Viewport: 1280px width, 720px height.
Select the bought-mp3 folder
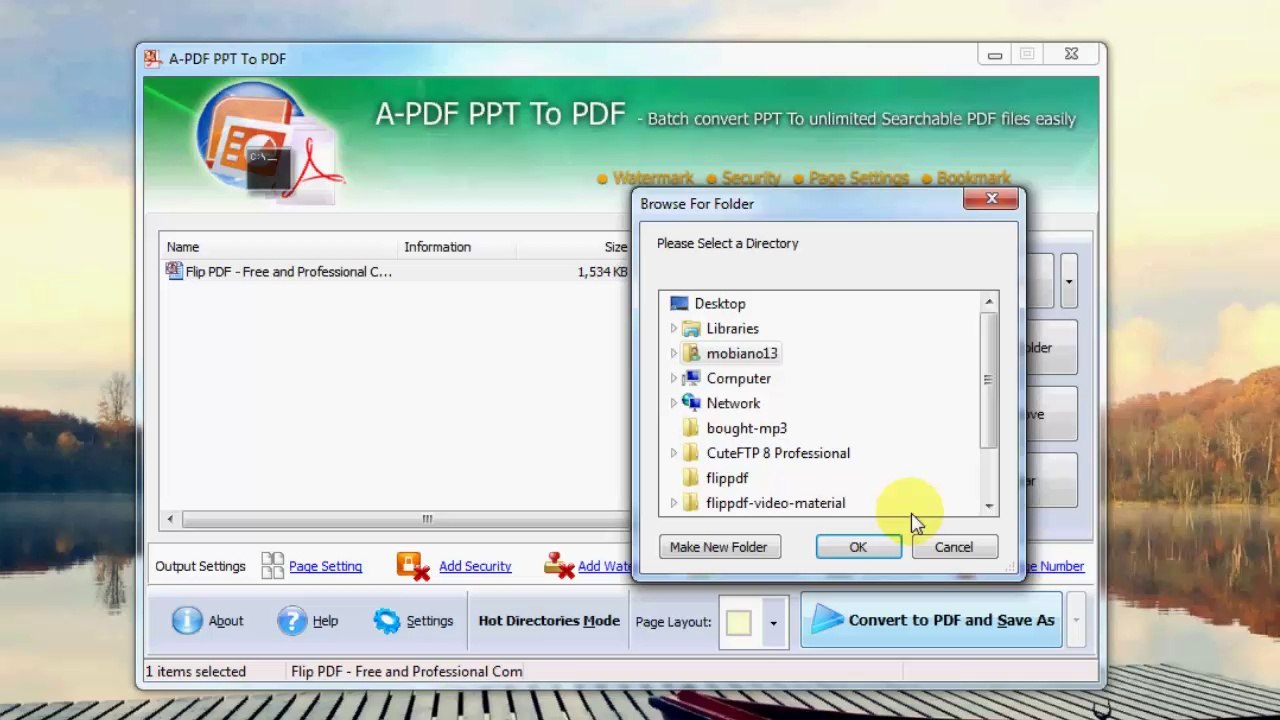[746, 428]
